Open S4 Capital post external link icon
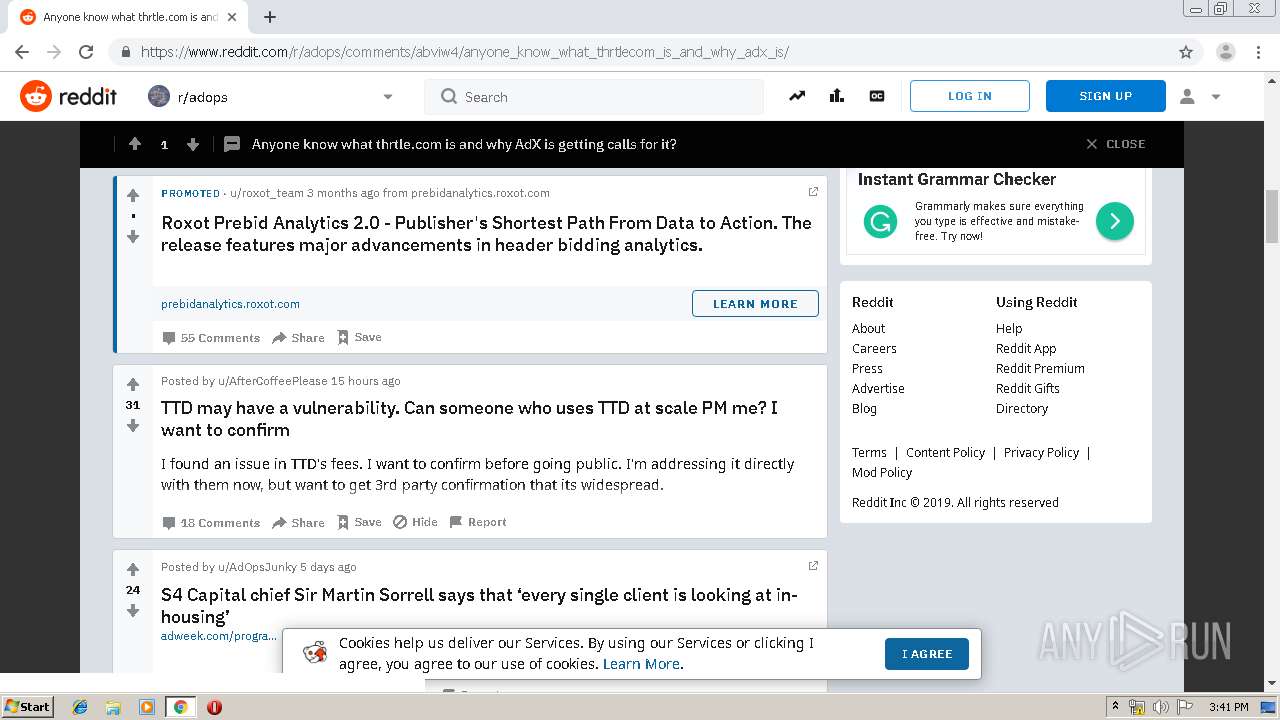Image resolution: width=1280 pixels, height=720 pixels. click(813, 566)
